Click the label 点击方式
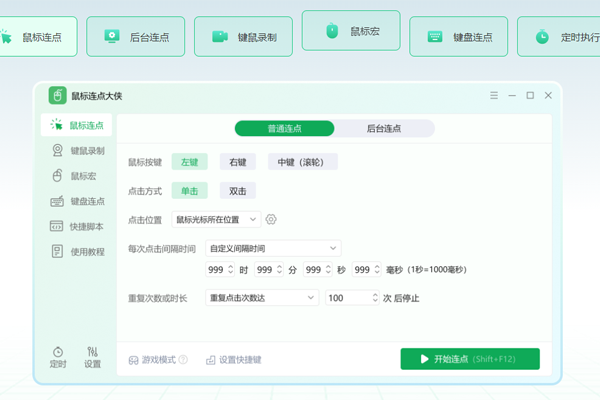Image resolution: width=600 pixels, height=400 pixels. (145, 191)
